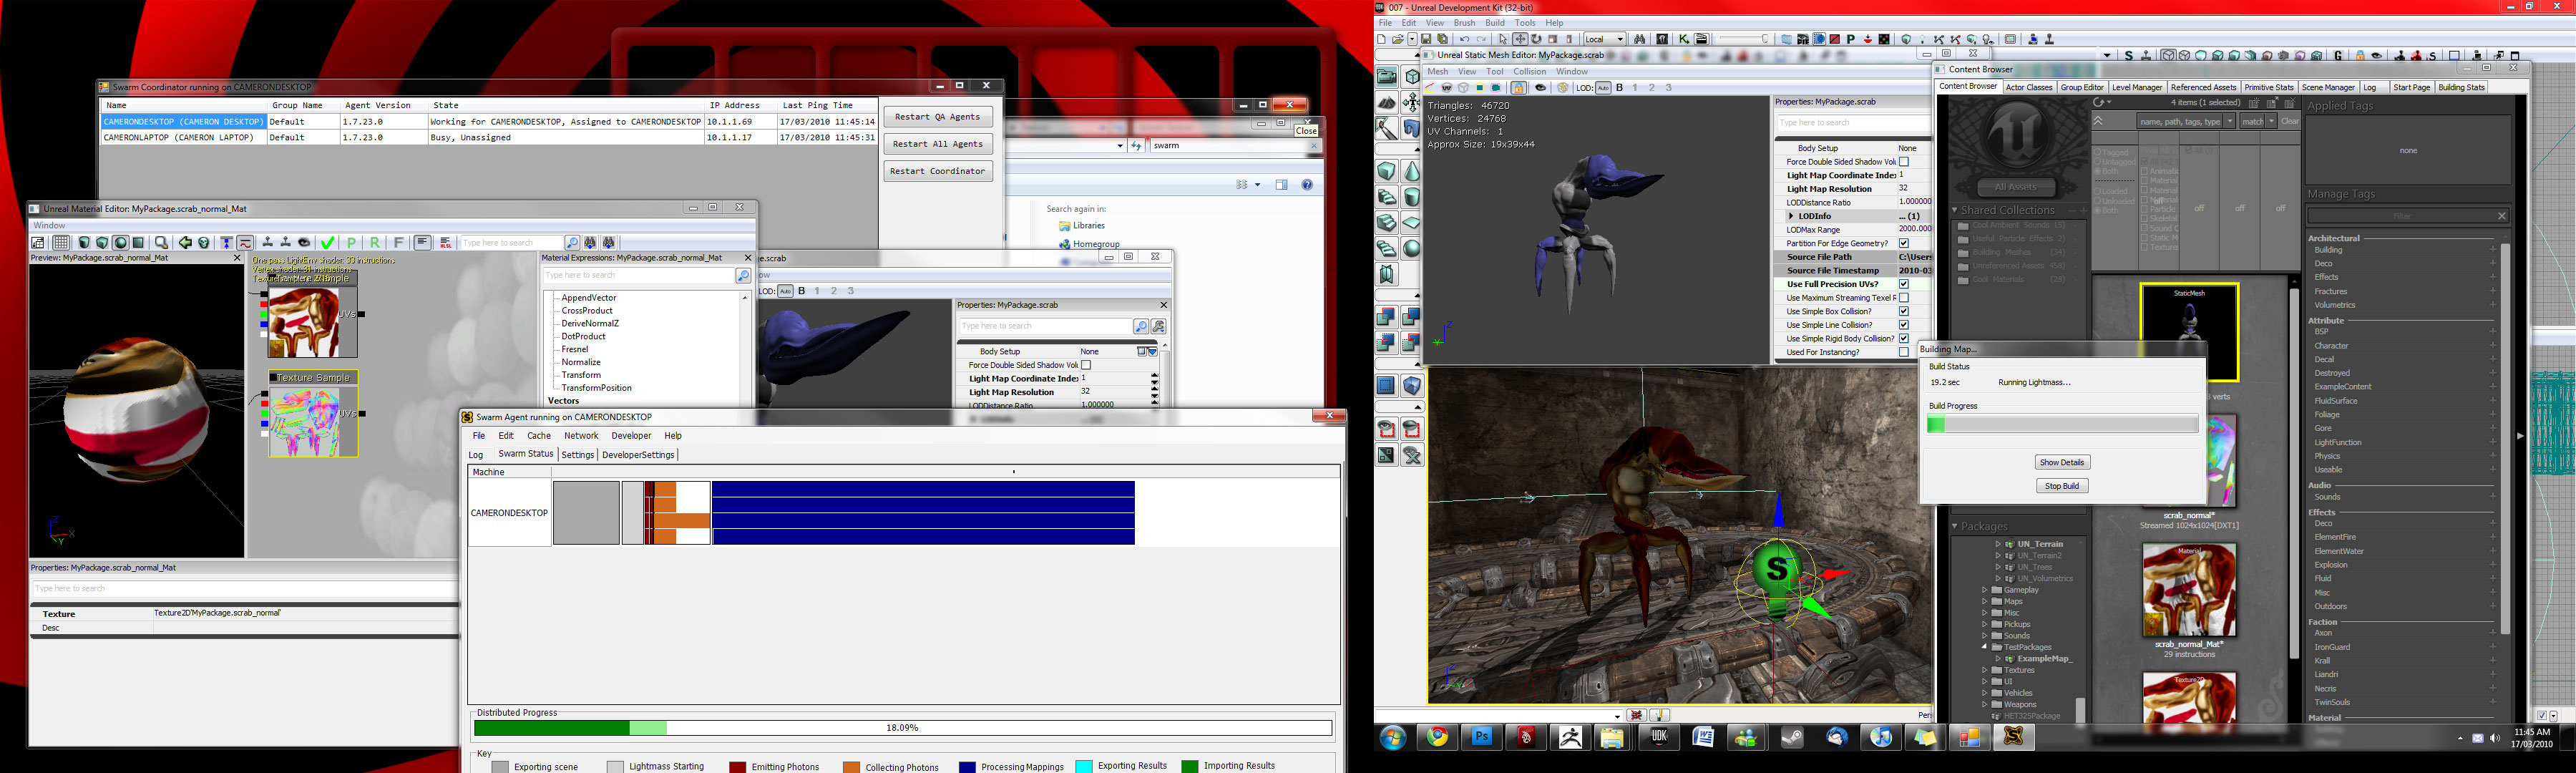Click the Distributed Progress bar in Swarm Agent
Image resolution: width=2576 pixels, height=773 pixels.
(x=902, y=728)
